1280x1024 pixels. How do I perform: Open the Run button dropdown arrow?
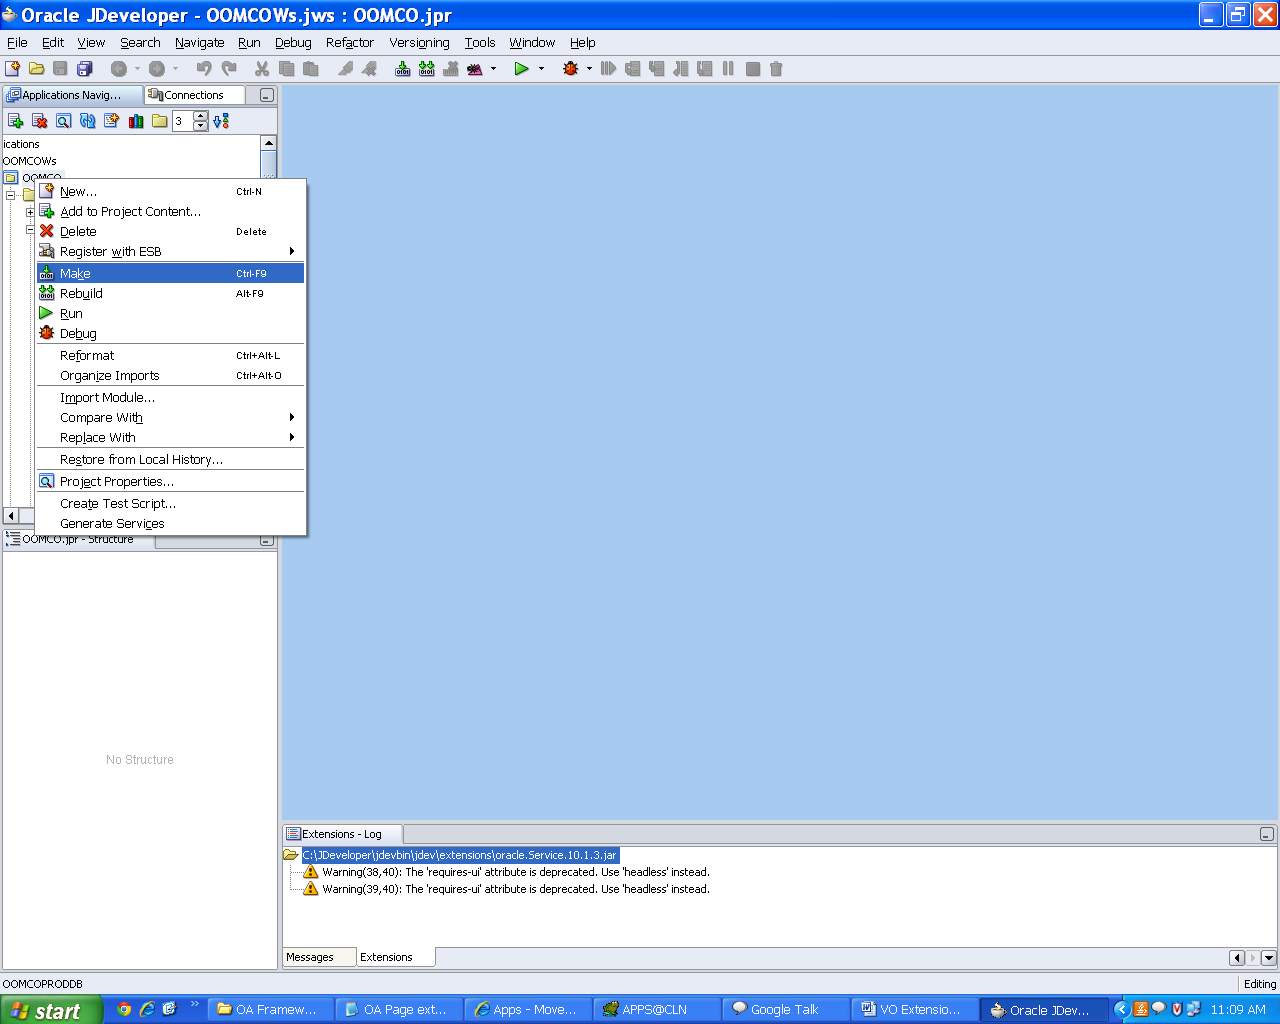pos(541,69)
